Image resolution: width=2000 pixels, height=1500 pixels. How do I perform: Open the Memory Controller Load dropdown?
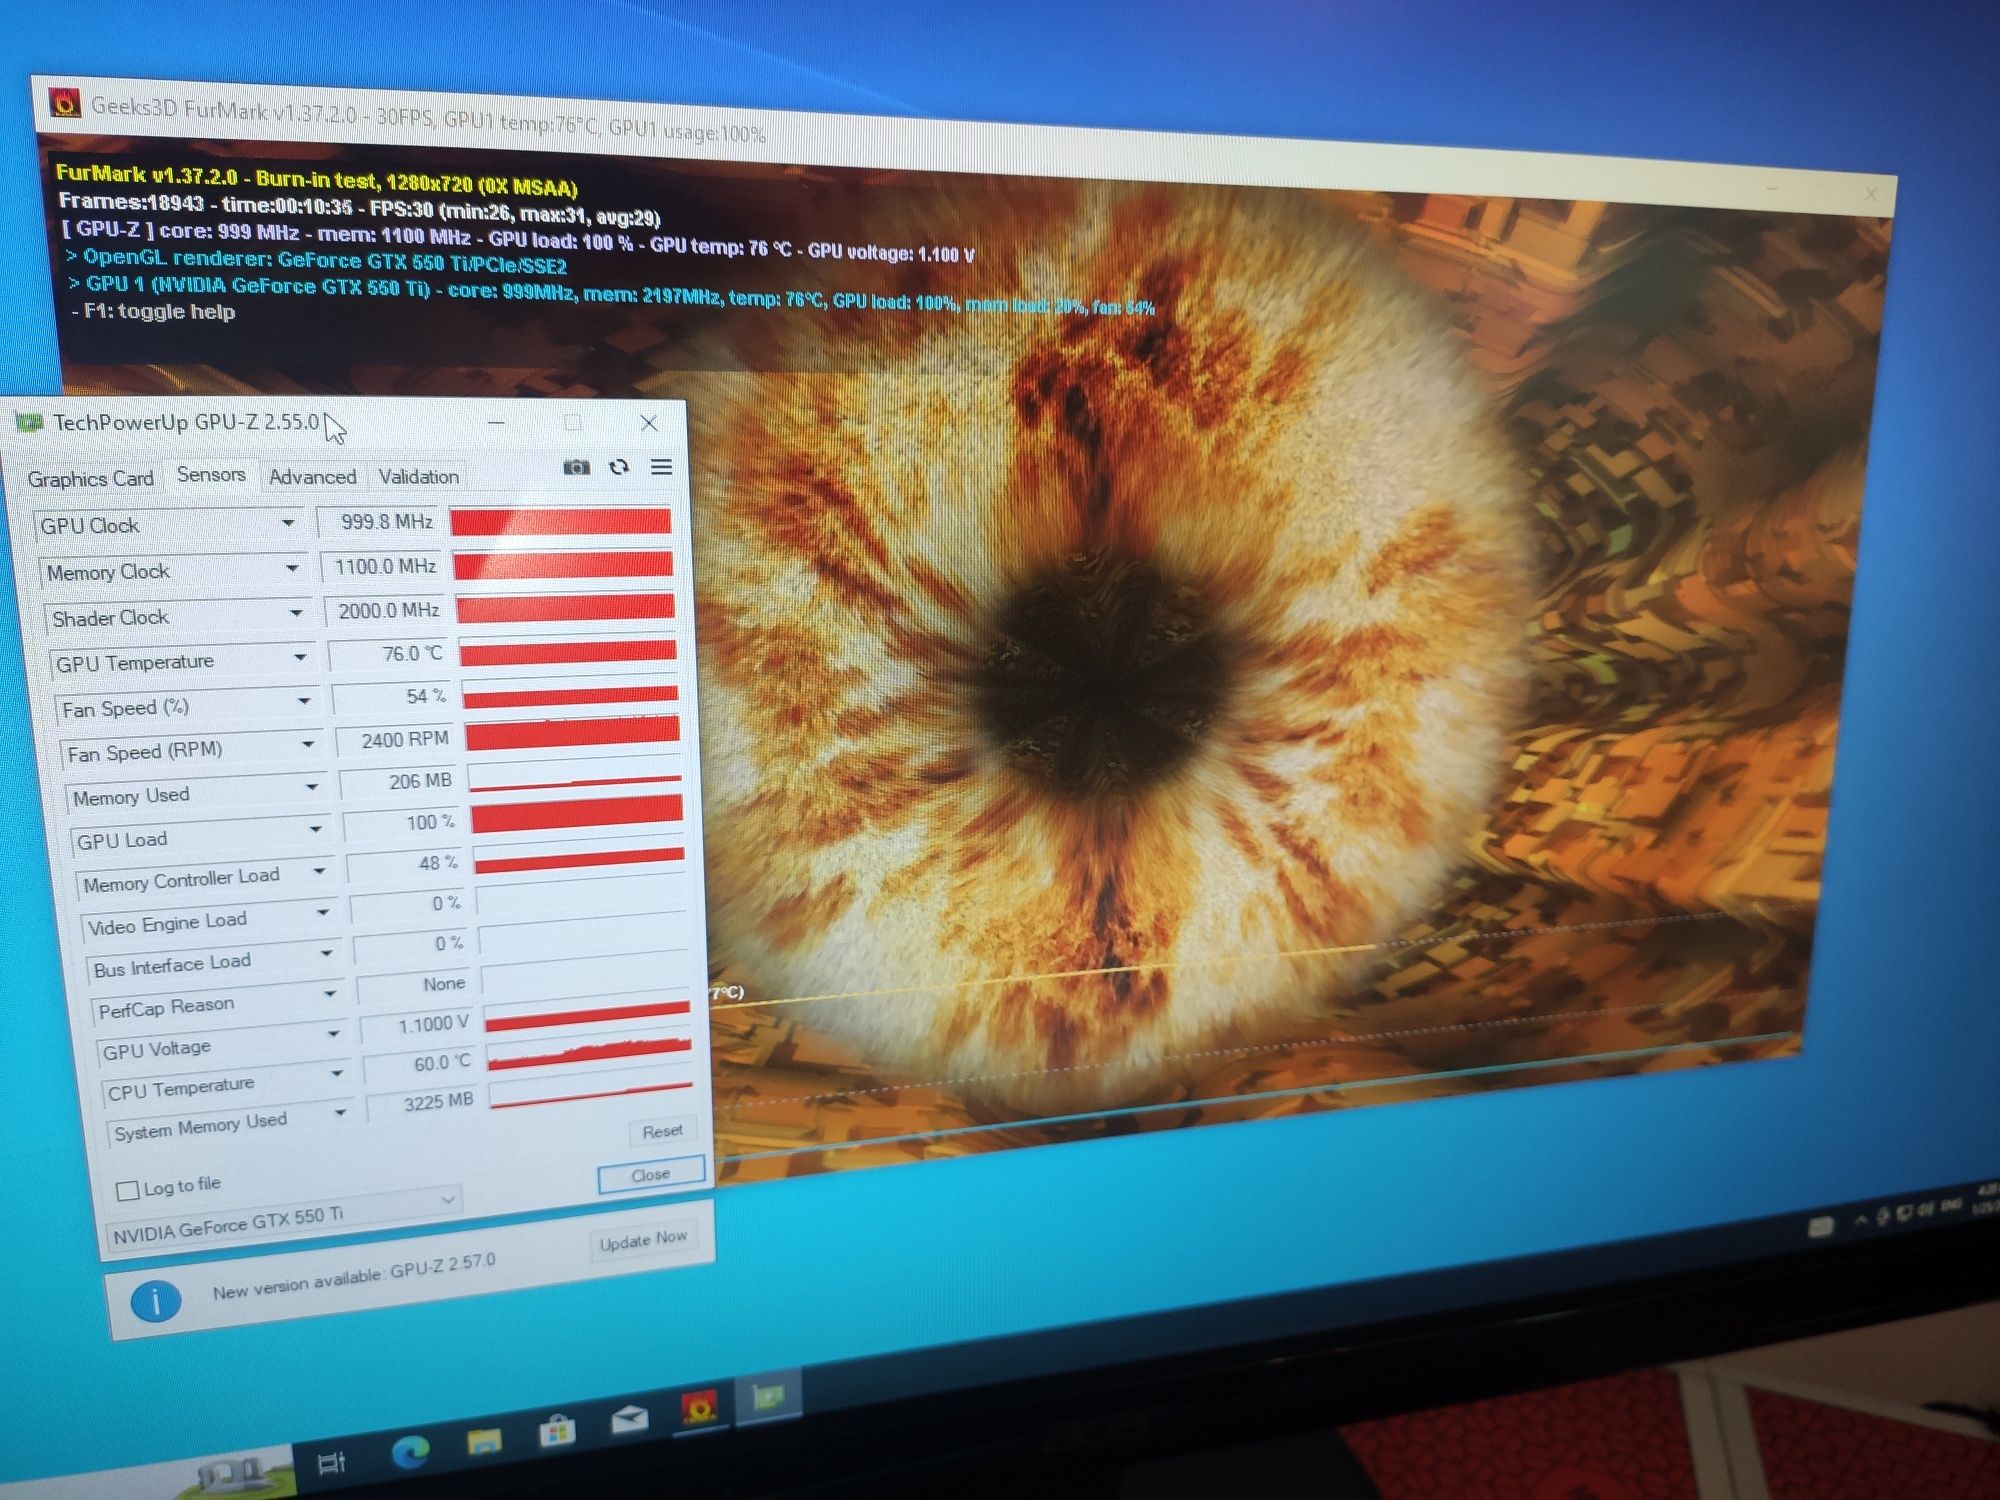pos(320,871)
